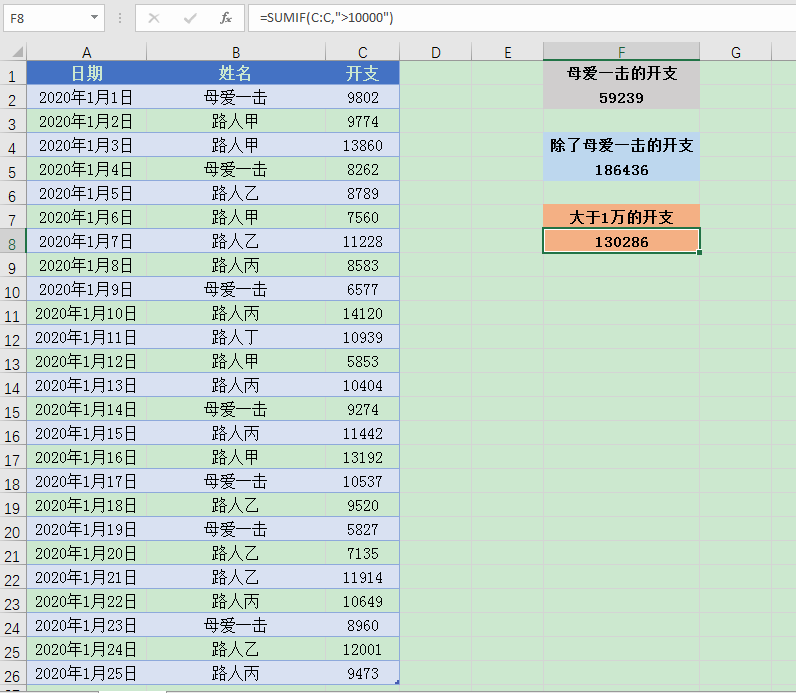Select column E header
Image resolution: width=796 pixels, height=693 pixels.
507,52
